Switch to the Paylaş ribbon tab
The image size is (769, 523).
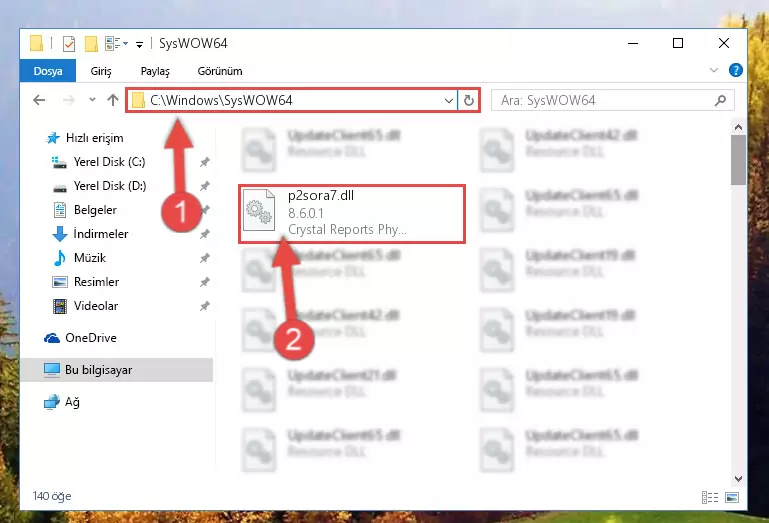155,71
